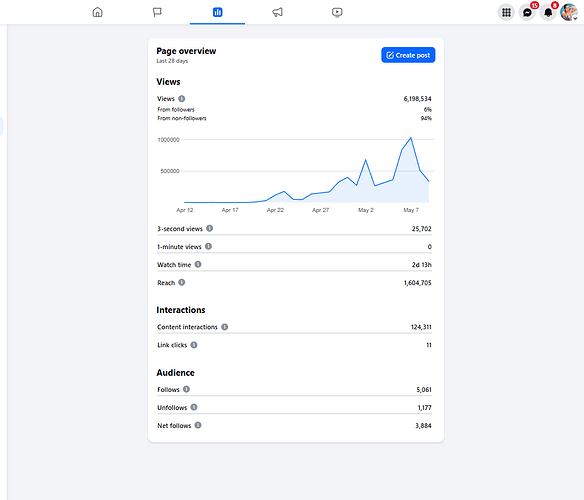Show info for Unfollows metric
584x500 pixels.
pyautogui.click(x=194, y=407)
